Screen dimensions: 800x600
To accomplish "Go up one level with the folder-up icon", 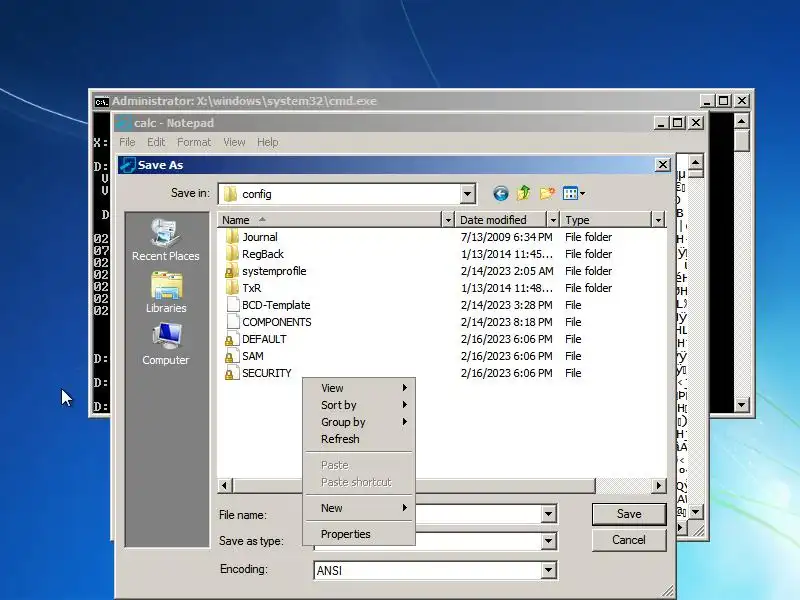I will click(x=523, y=193).
